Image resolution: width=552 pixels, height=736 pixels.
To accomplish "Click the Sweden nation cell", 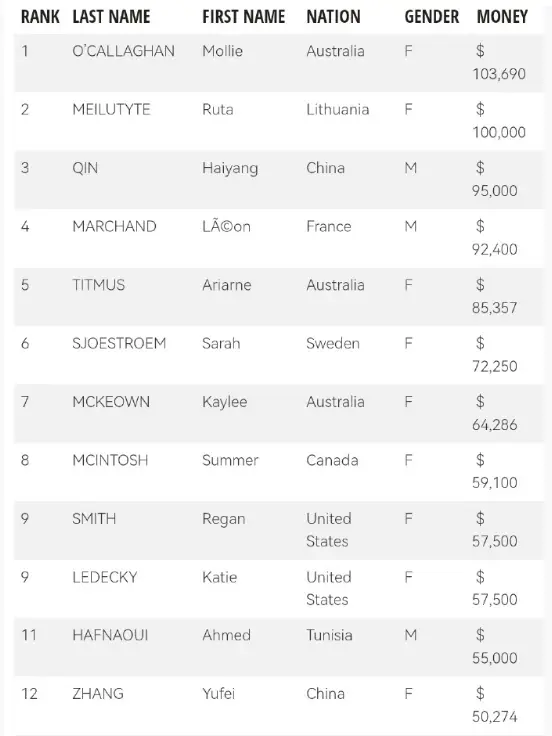I will 333,343.
